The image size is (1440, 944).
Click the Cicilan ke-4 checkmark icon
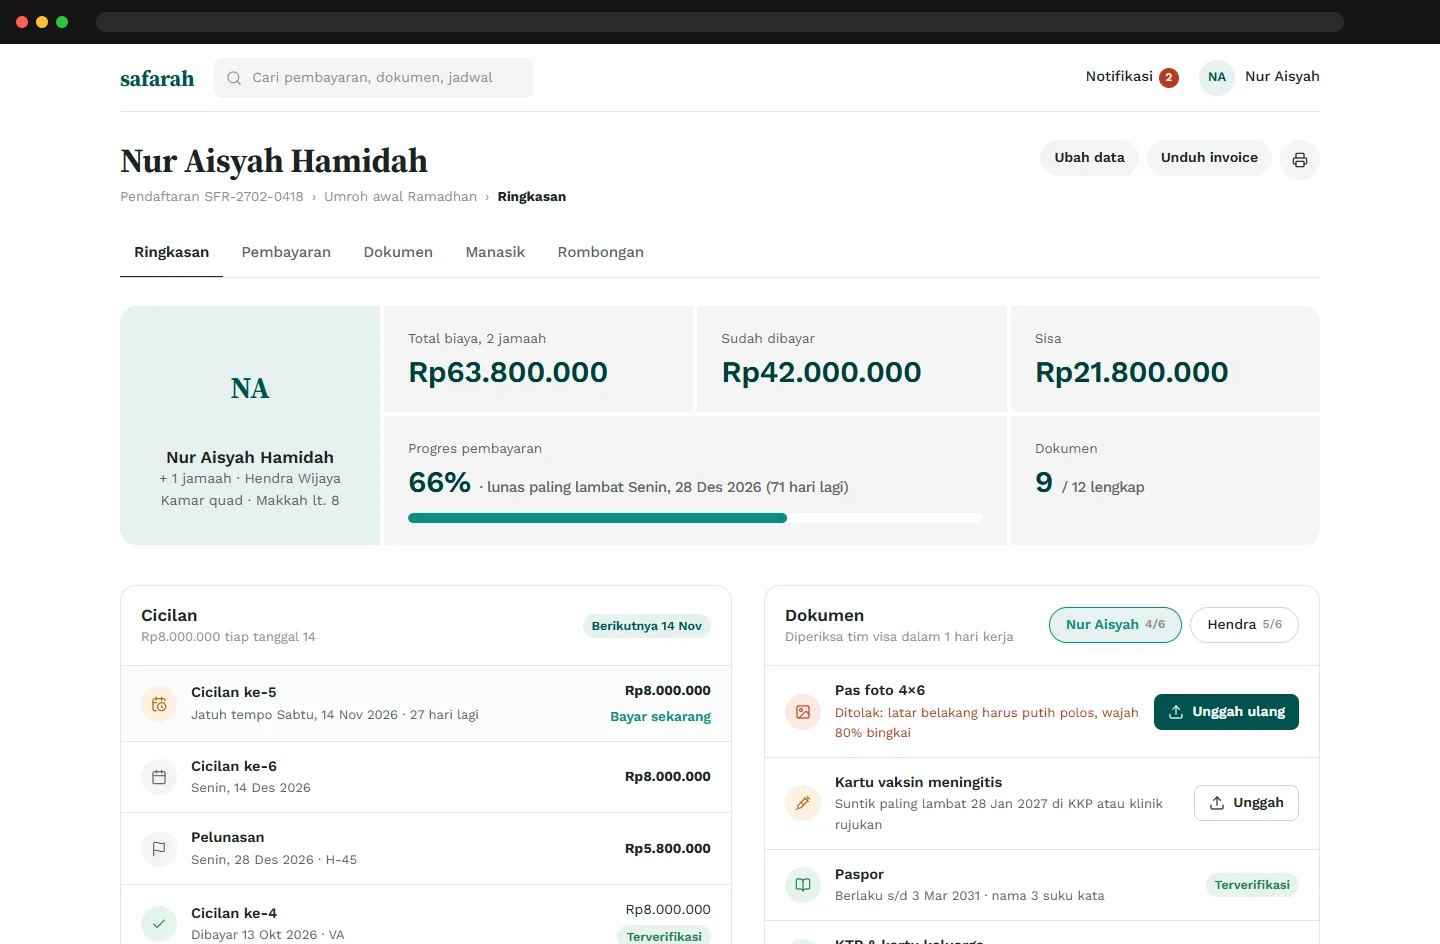(159, 924)
